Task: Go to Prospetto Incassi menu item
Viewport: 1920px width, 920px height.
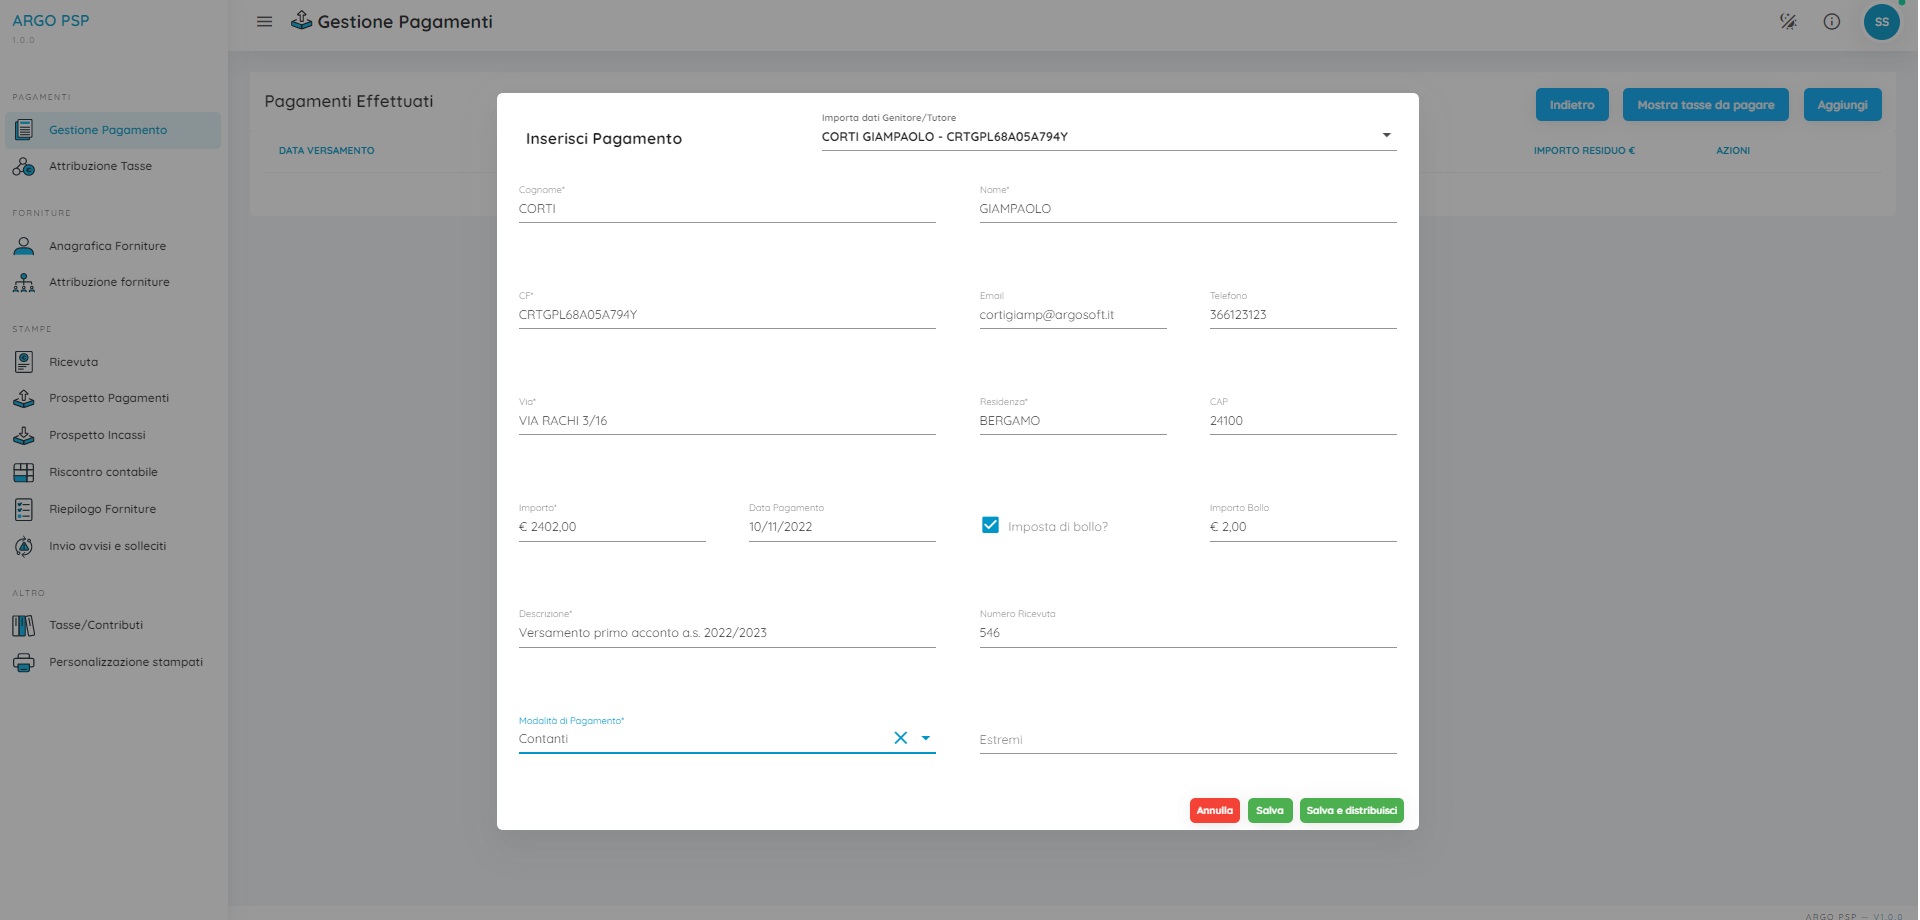Action: [97, 435]
